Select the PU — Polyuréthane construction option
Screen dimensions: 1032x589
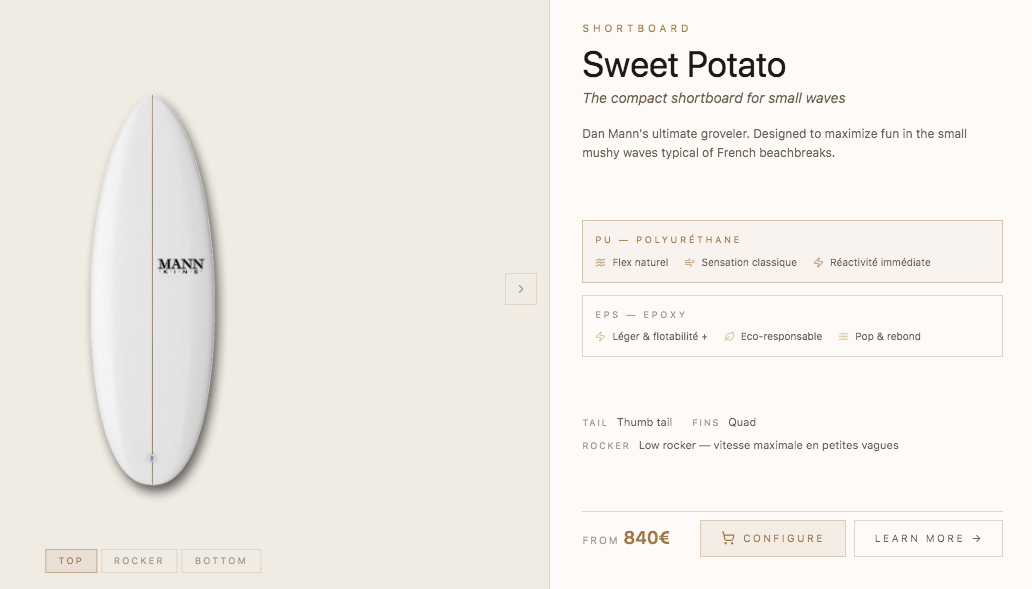pos(792,251)
